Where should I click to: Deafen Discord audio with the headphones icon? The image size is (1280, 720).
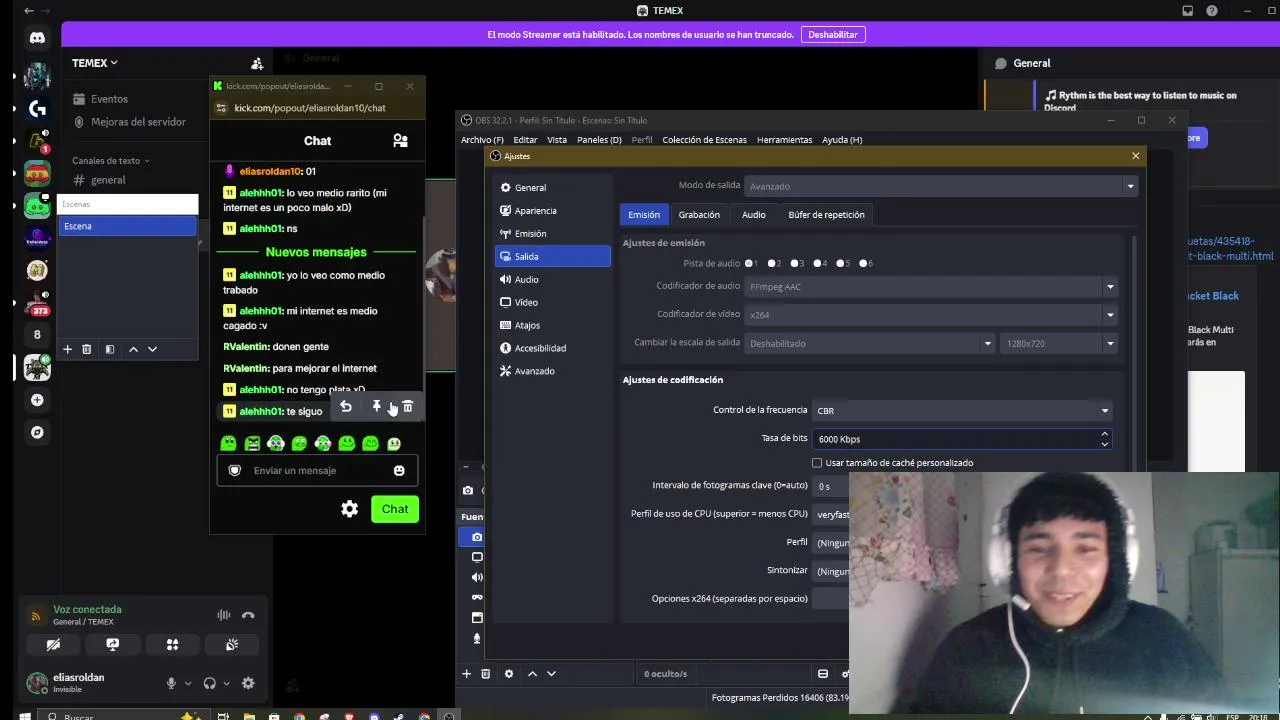pyautogui.click(x=210, y=683)
